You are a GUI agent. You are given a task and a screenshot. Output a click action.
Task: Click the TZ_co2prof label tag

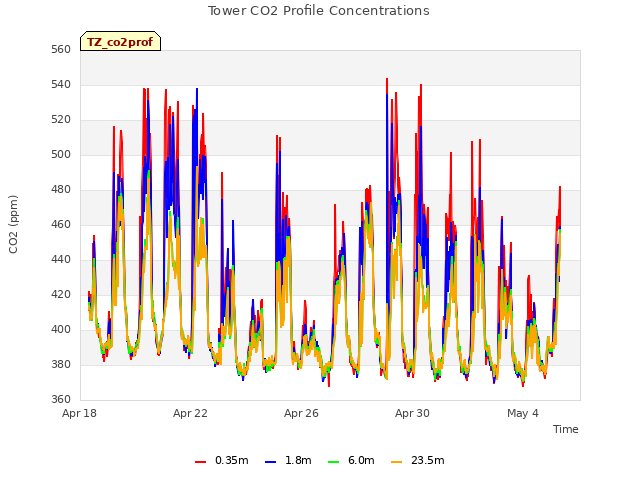coord(120,41)
